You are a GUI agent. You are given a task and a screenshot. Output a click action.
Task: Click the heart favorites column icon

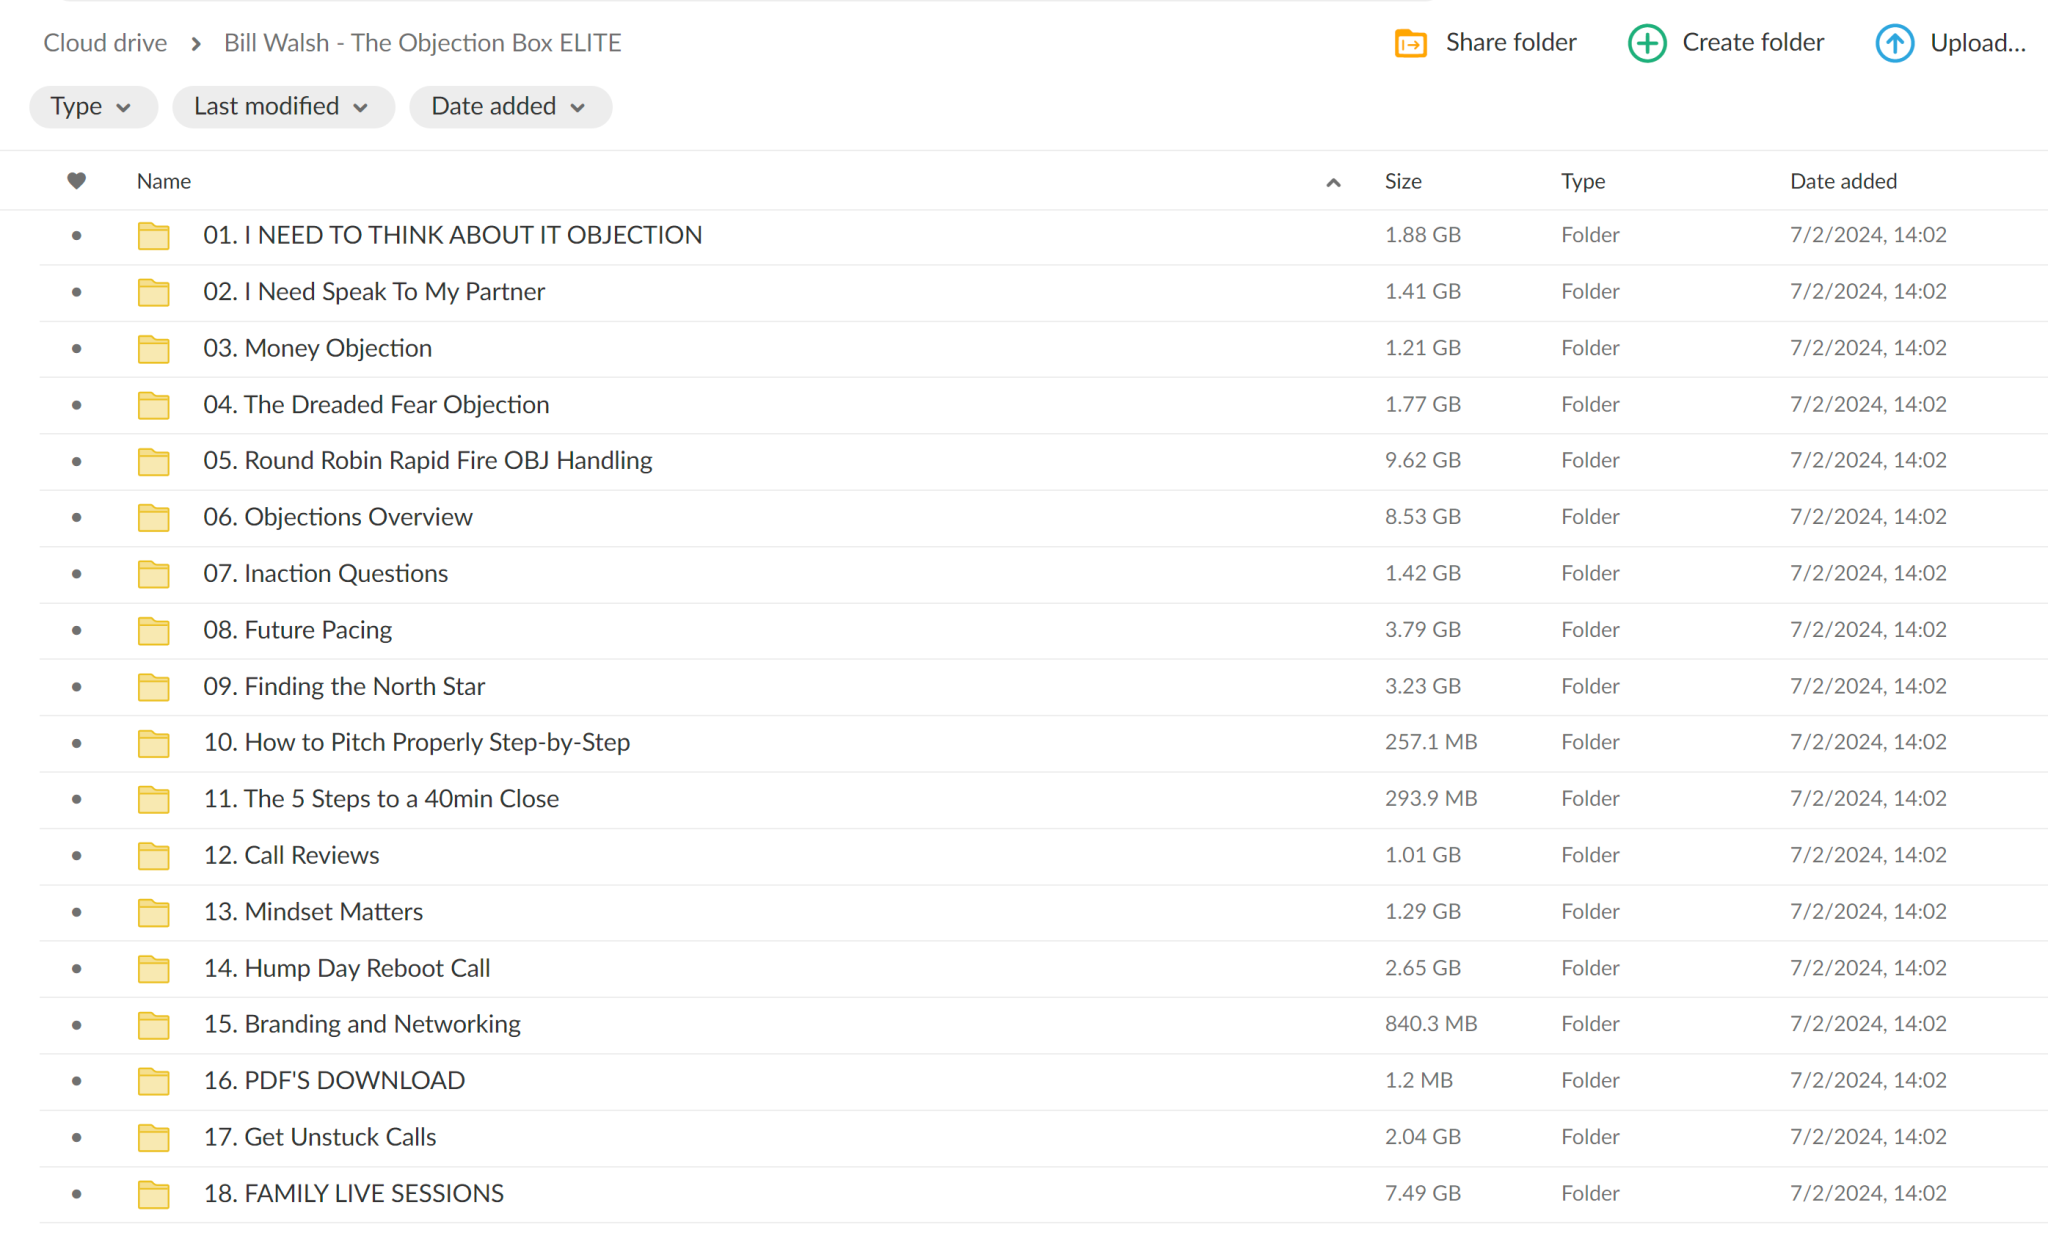pyautogui.click(x=76, y=181)
